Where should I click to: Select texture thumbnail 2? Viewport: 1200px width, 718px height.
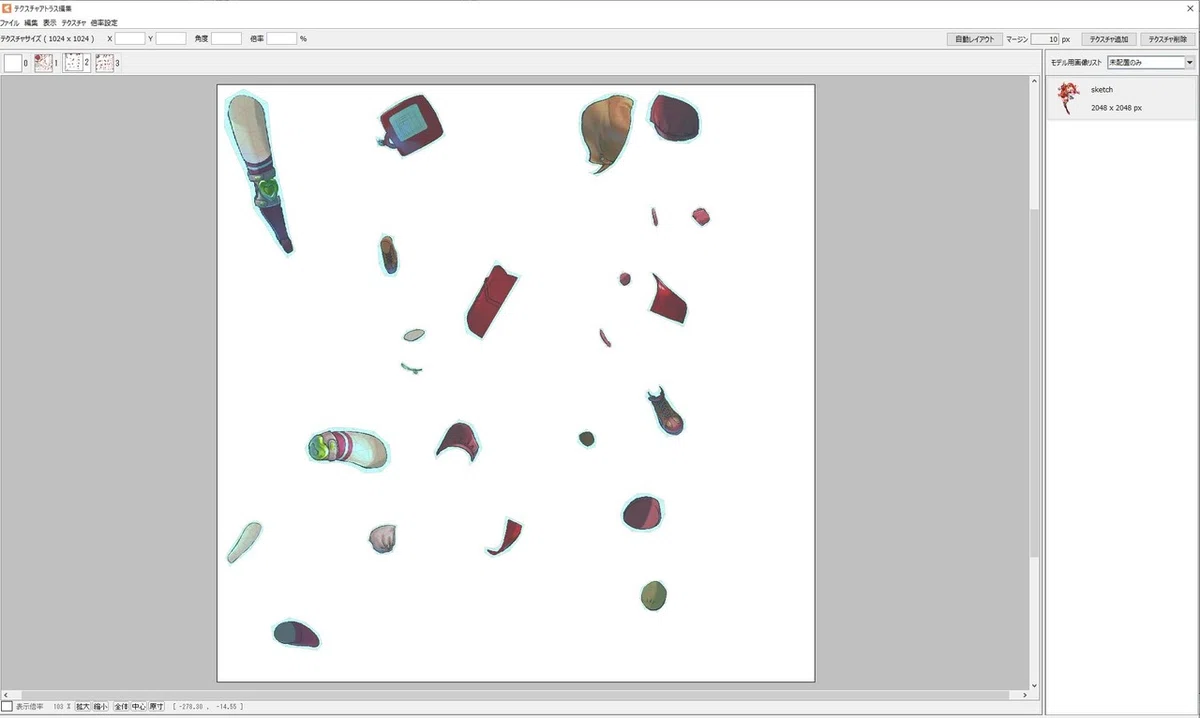click(x=73, y=63)
